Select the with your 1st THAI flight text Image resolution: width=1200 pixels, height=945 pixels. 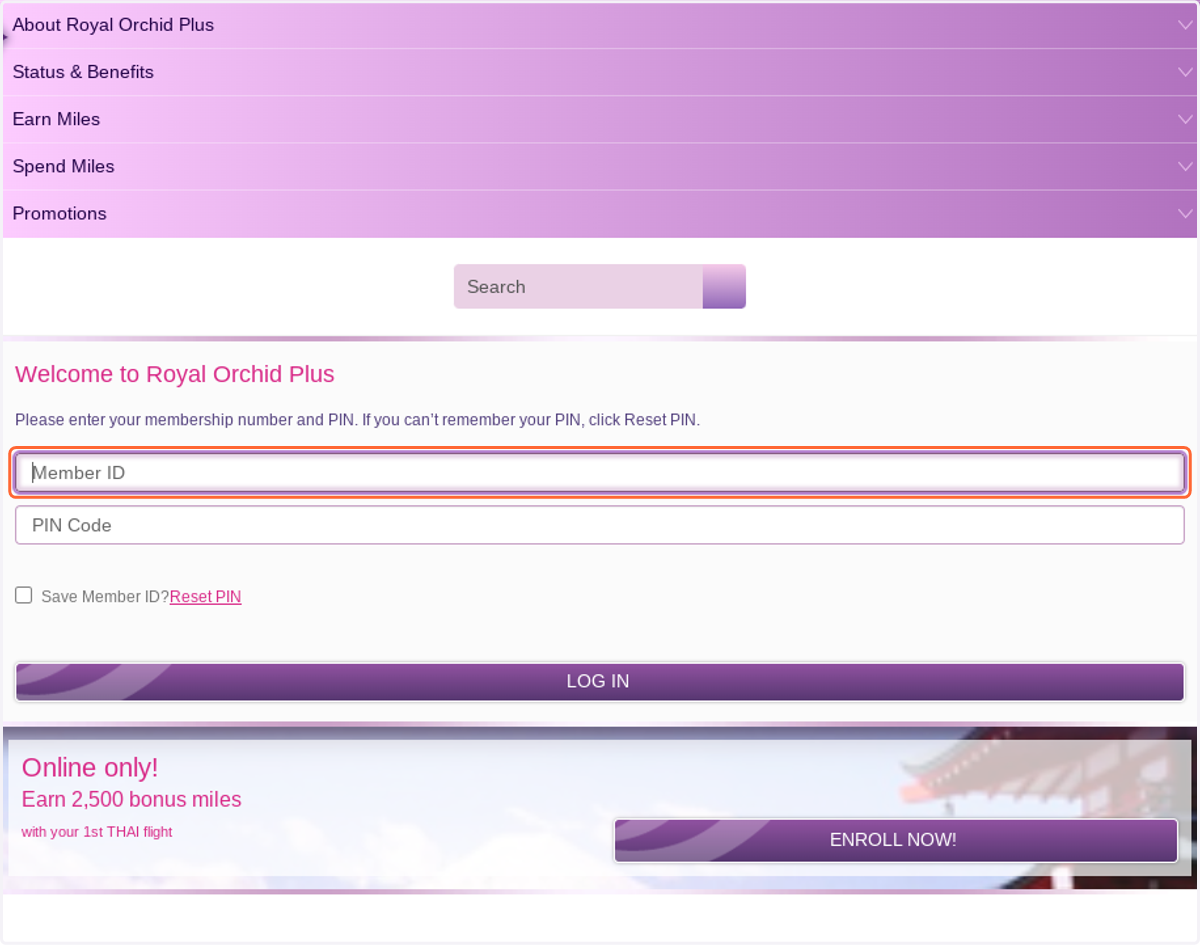97,832
